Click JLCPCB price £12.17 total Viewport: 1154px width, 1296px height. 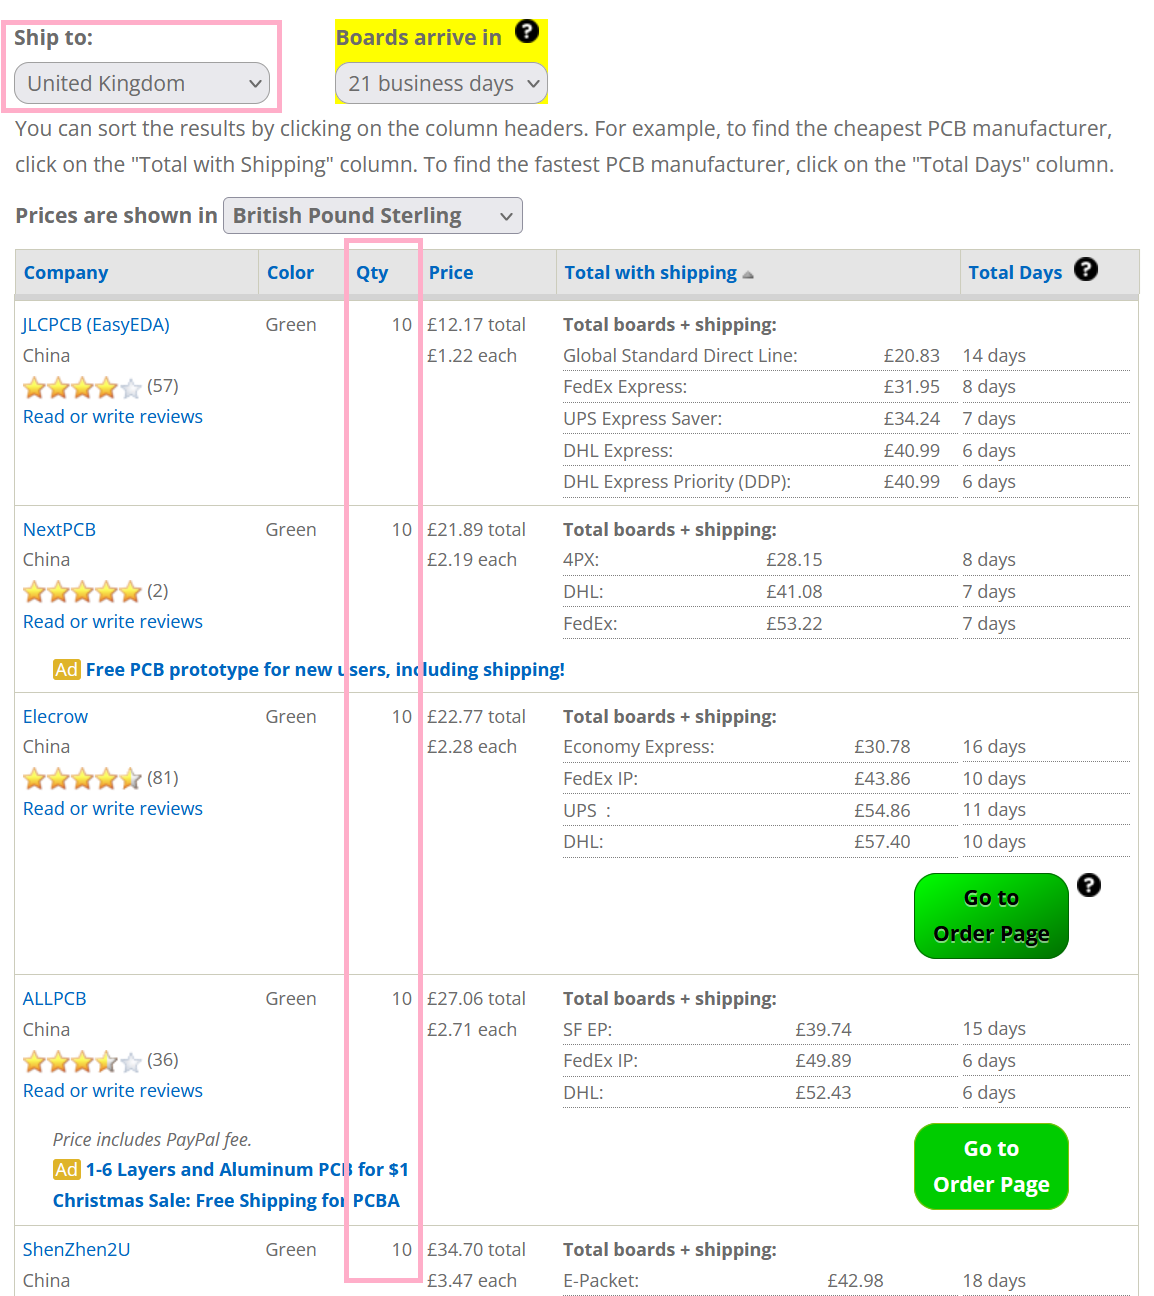point(476,325)
